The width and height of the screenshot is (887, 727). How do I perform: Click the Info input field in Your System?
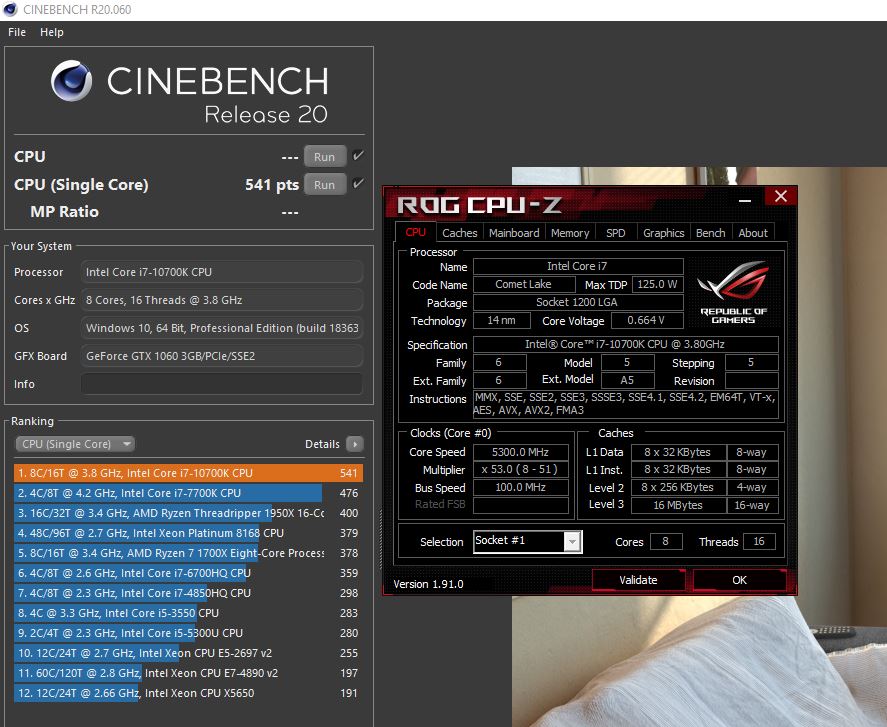click(222, 384)
